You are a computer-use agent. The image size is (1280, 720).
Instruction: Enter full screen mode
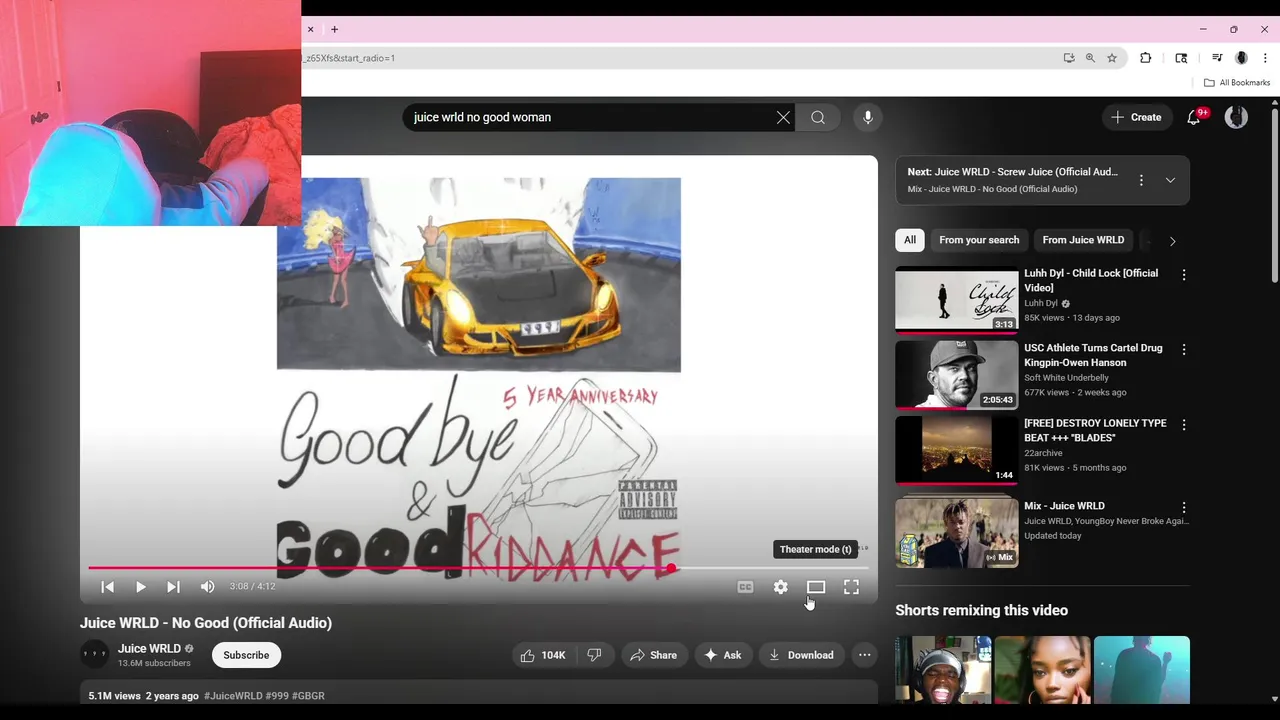(x=851, y=587)
